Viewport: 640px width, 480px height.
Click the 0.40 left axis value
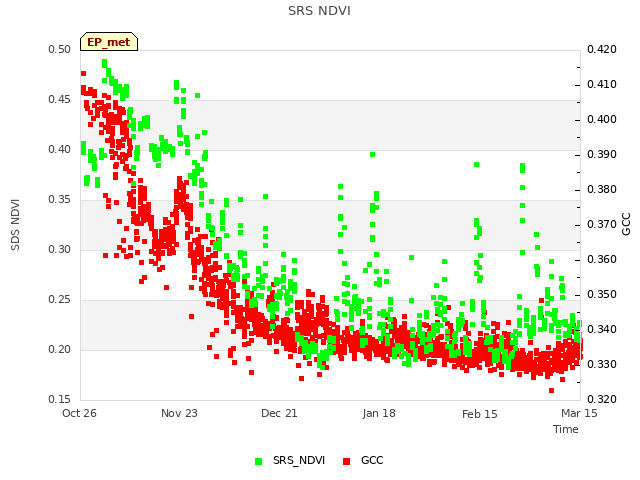point(60,149)
